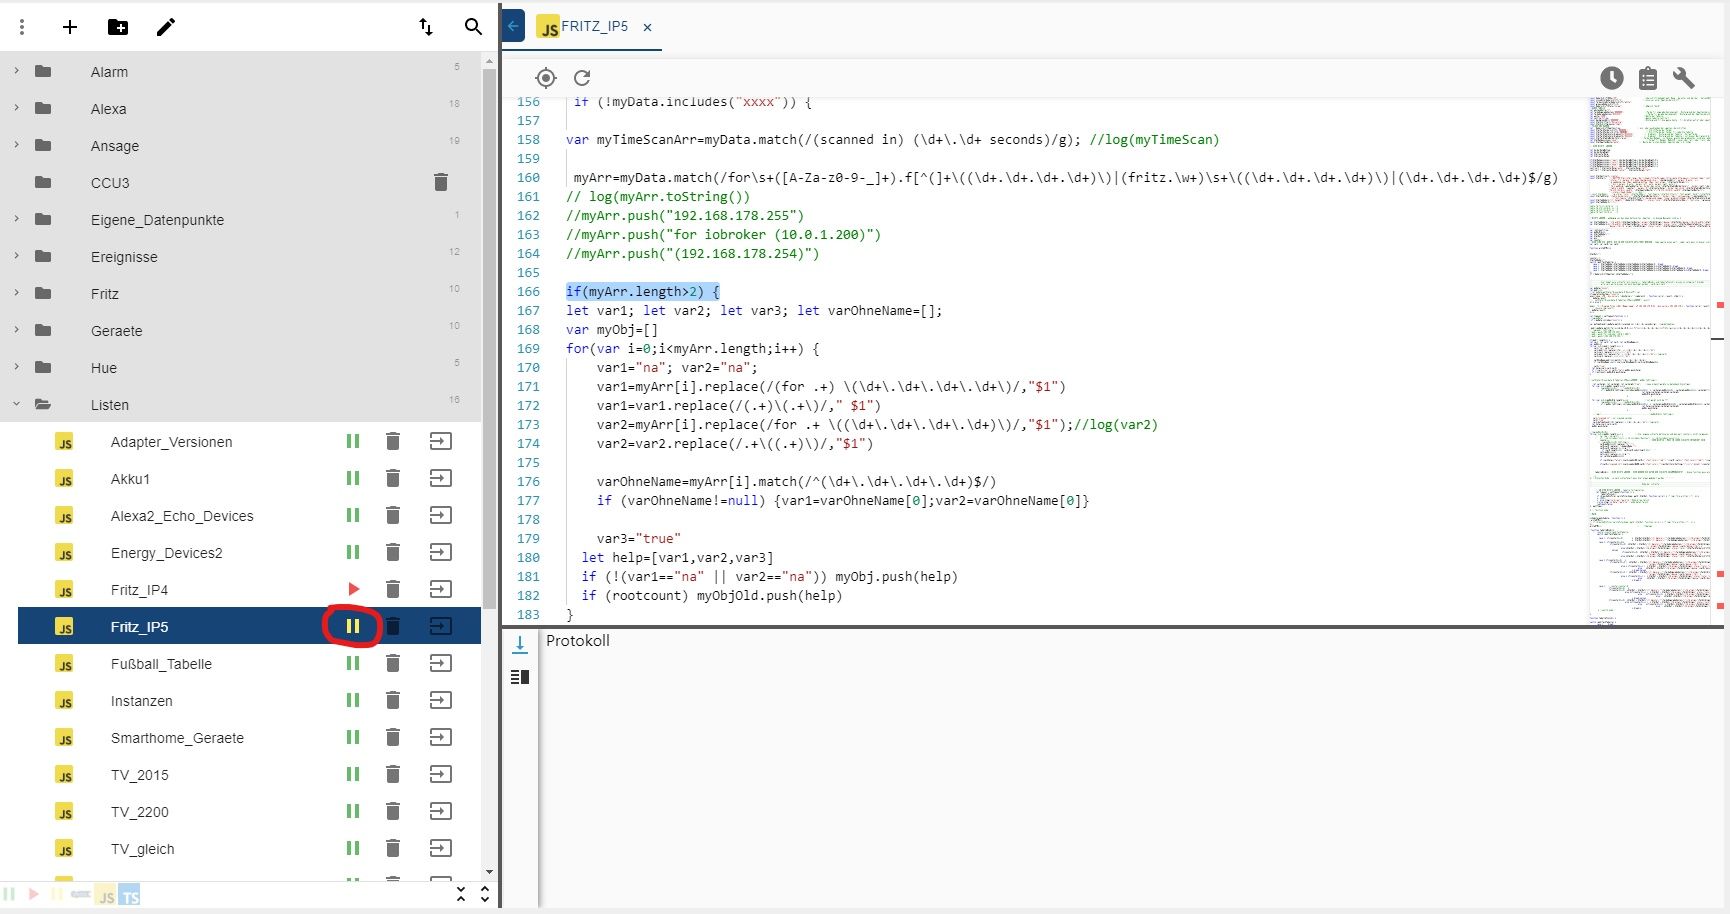Image resolution: width=1730 pixels, height=914 pixels.
Task: Pause the TV_gleich script
Action: 353,848
